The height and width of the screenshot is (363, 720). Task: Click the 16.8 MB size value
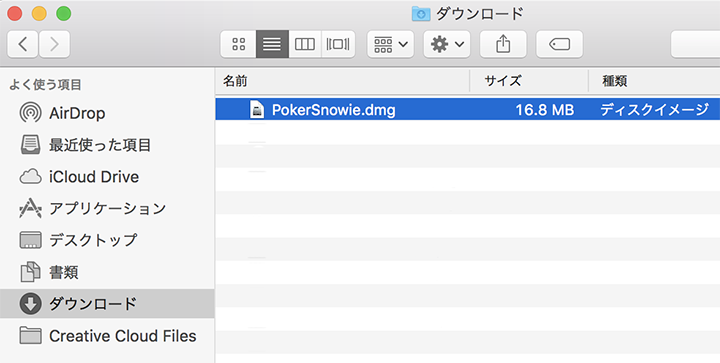545,110
